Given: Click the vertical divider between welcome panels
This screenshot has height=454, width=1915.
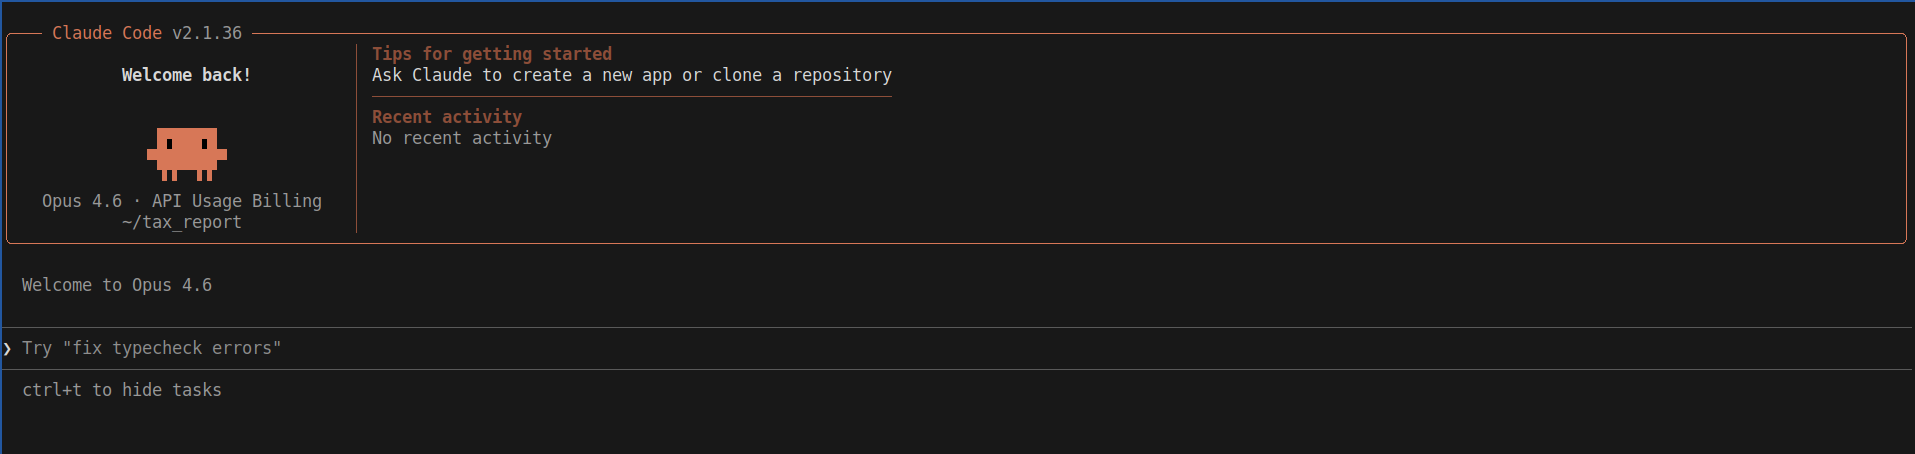Looking at the screenshot, I should coord(357,138).
